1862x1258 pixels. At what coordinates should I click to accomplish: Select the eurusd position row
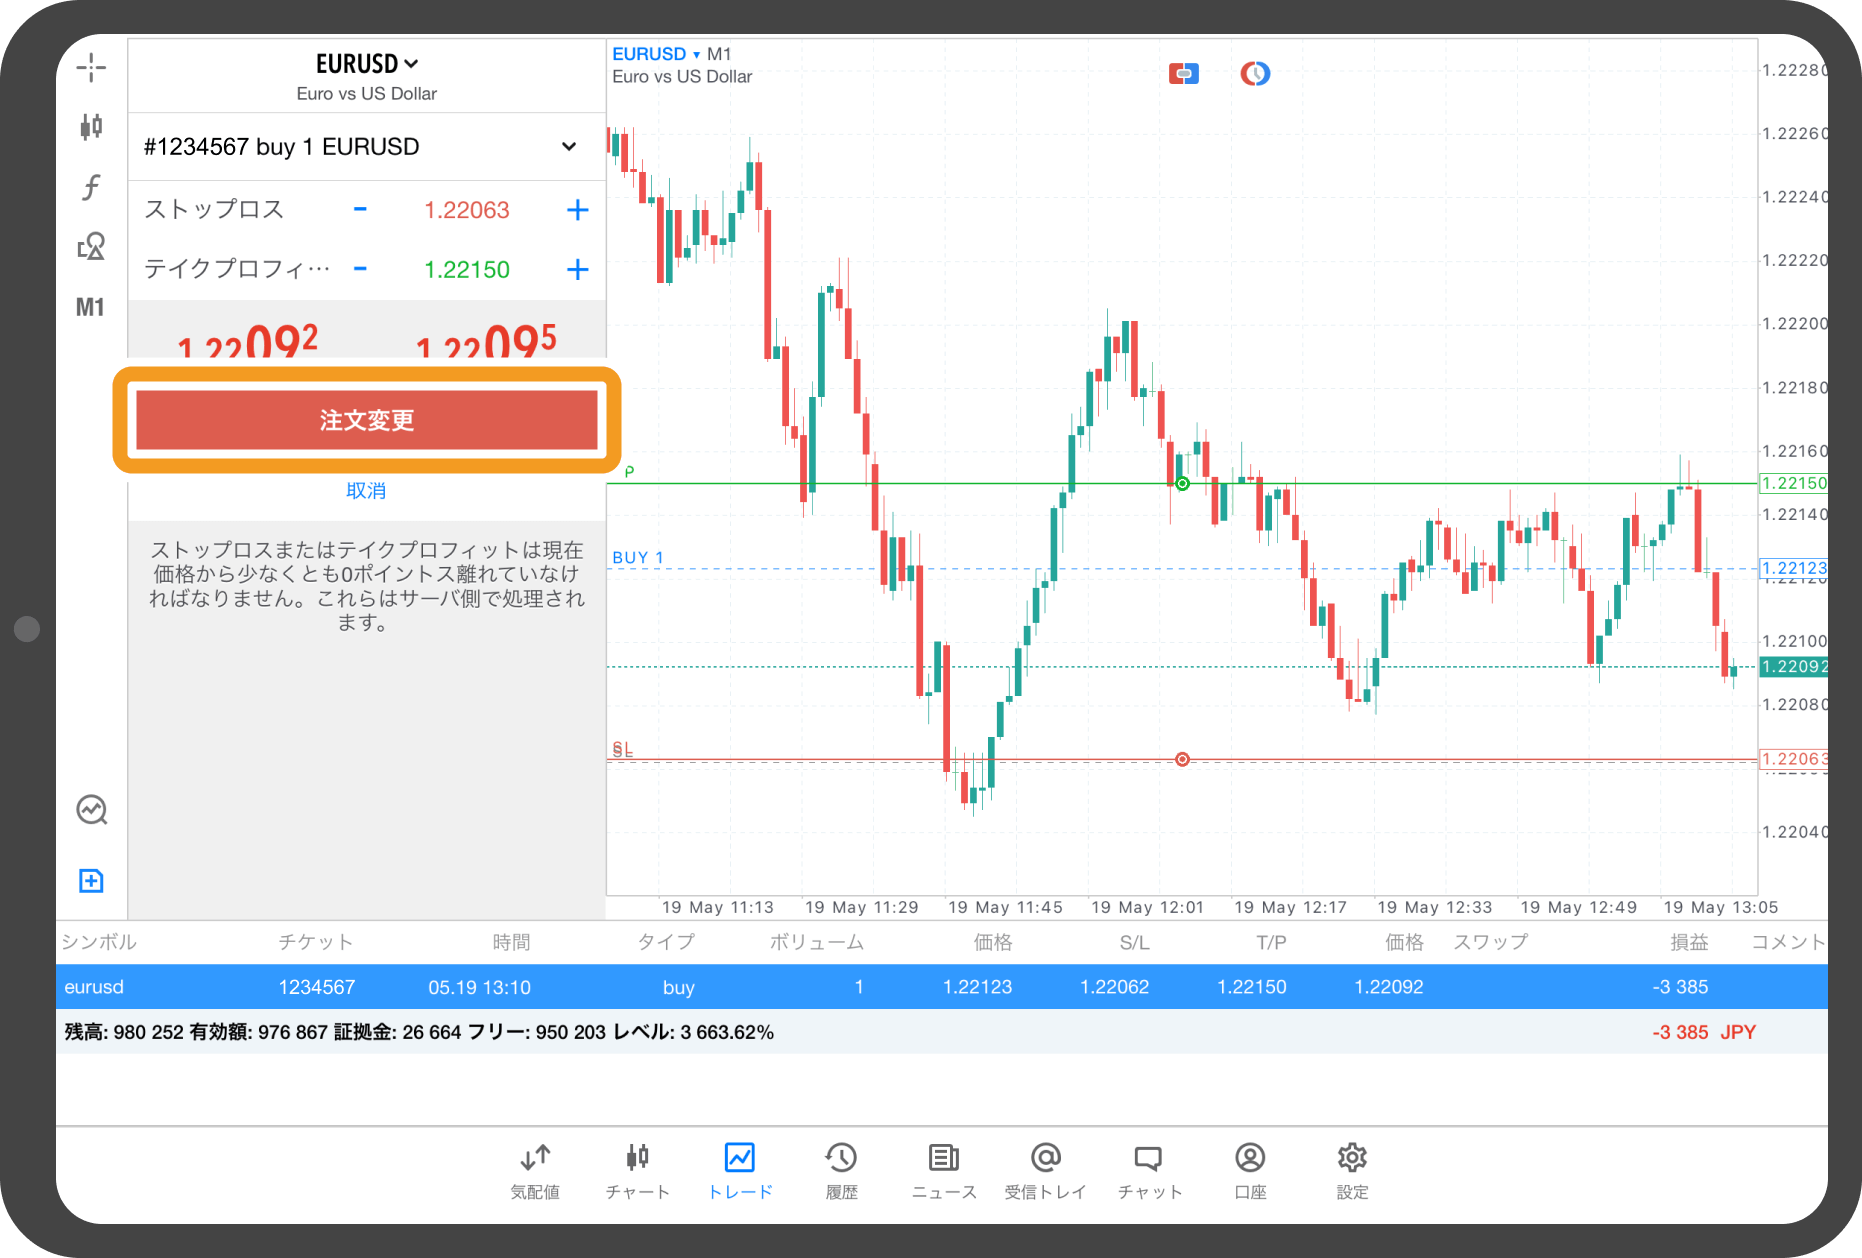pyautogui.click(x=941, y=987)
